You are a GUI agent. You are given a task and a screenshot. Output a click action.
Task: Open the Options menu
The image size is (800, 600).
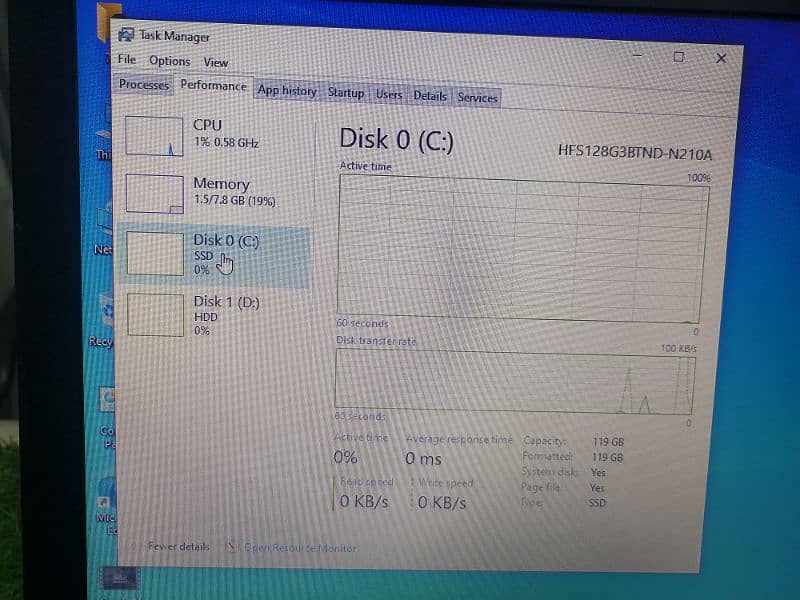click(169, 61)
